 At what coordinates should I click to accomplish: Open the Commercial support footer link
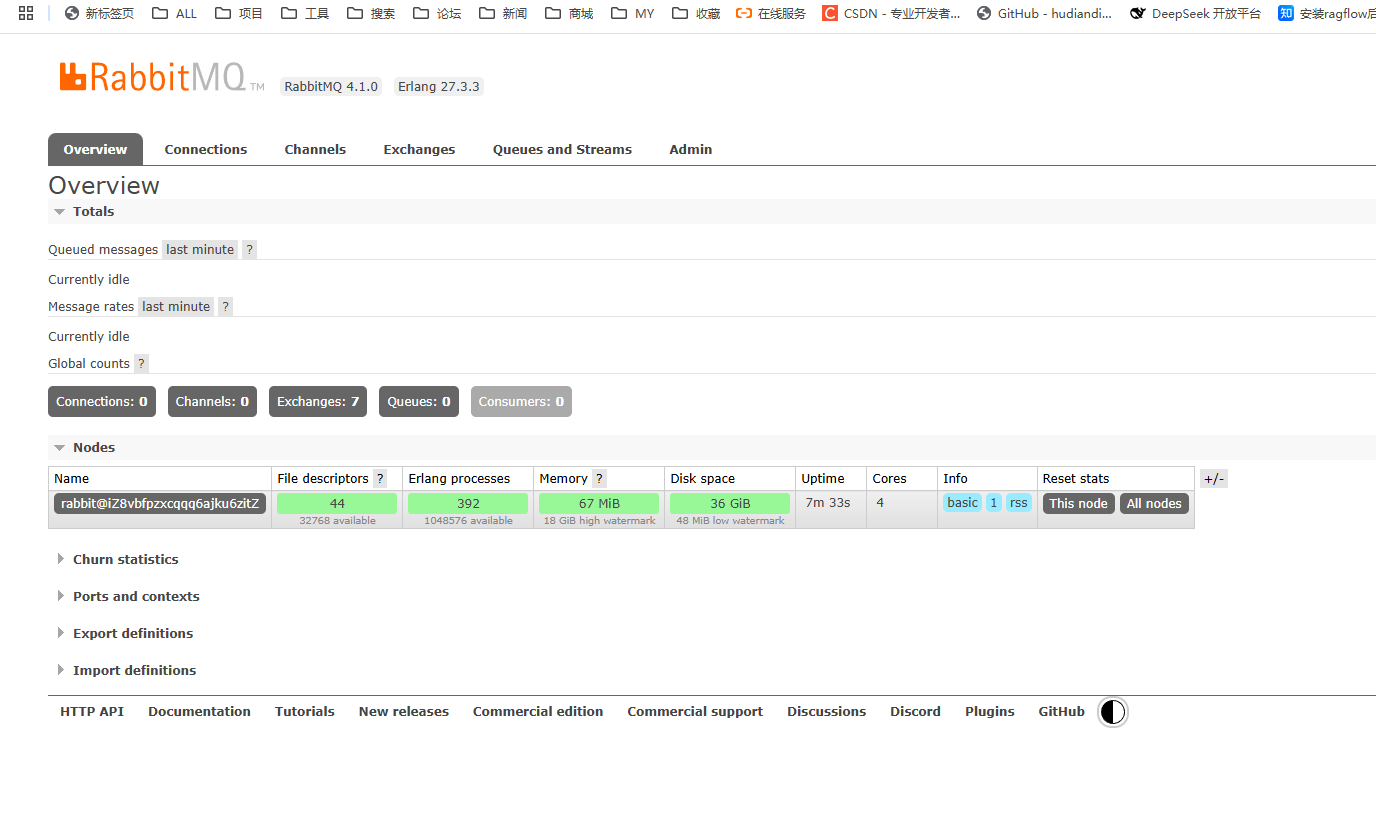click(695, 712)
